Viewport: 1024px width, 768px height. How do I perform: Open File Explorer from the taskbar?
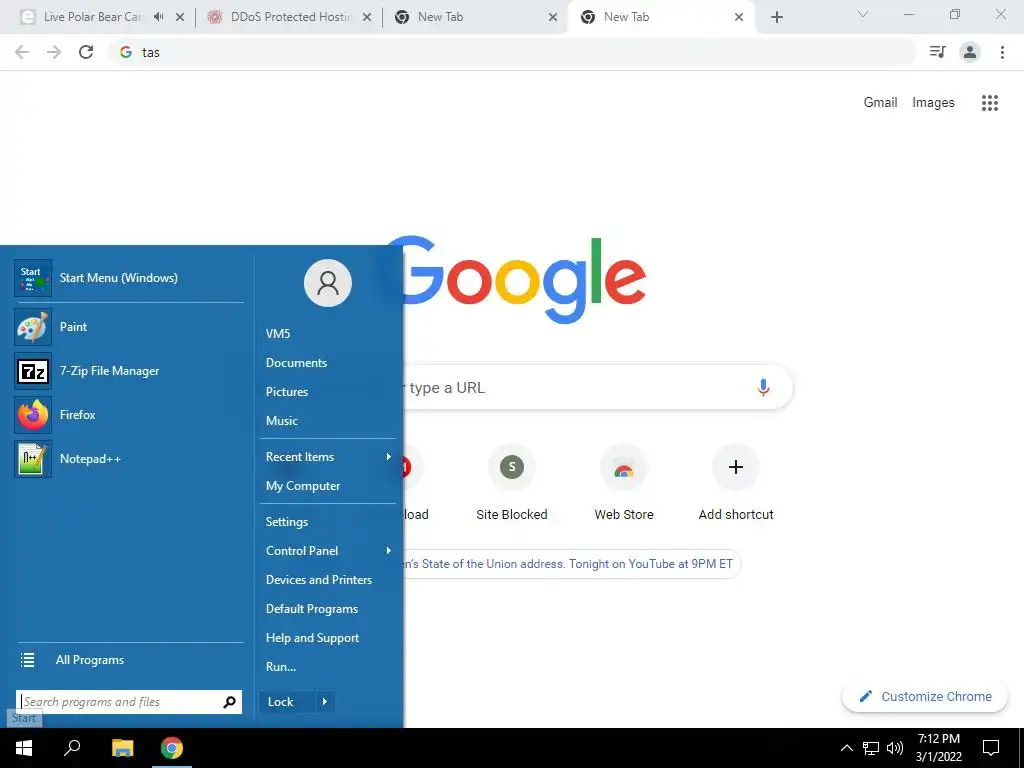(x=122, y=748)
